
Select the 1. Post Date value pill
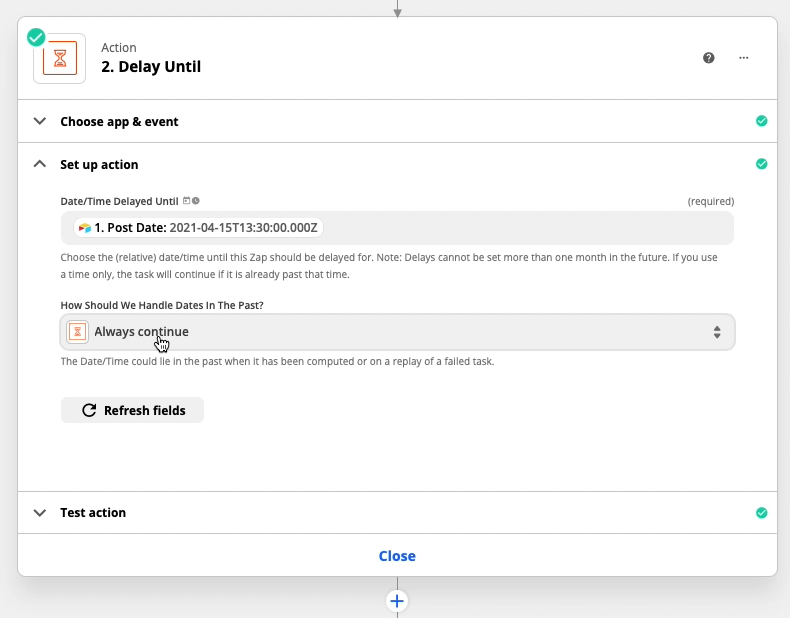point(198,228)
